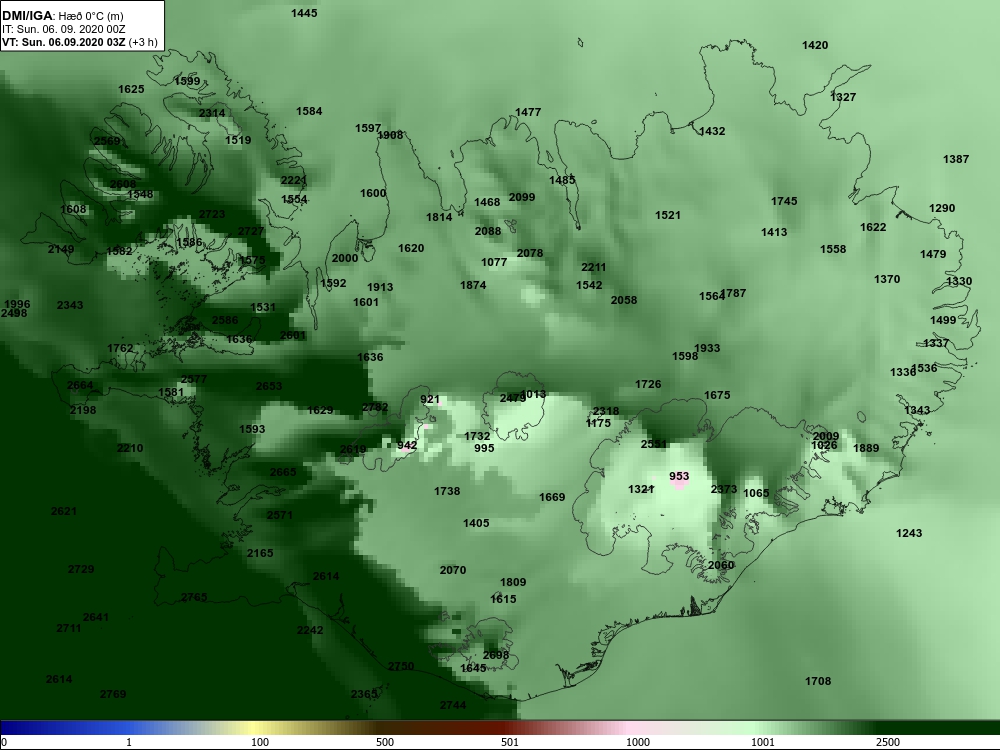1000x750 pixels.
Task: Click the DMI/IGA Hæð 0°C title text
Action: (63, 16)
